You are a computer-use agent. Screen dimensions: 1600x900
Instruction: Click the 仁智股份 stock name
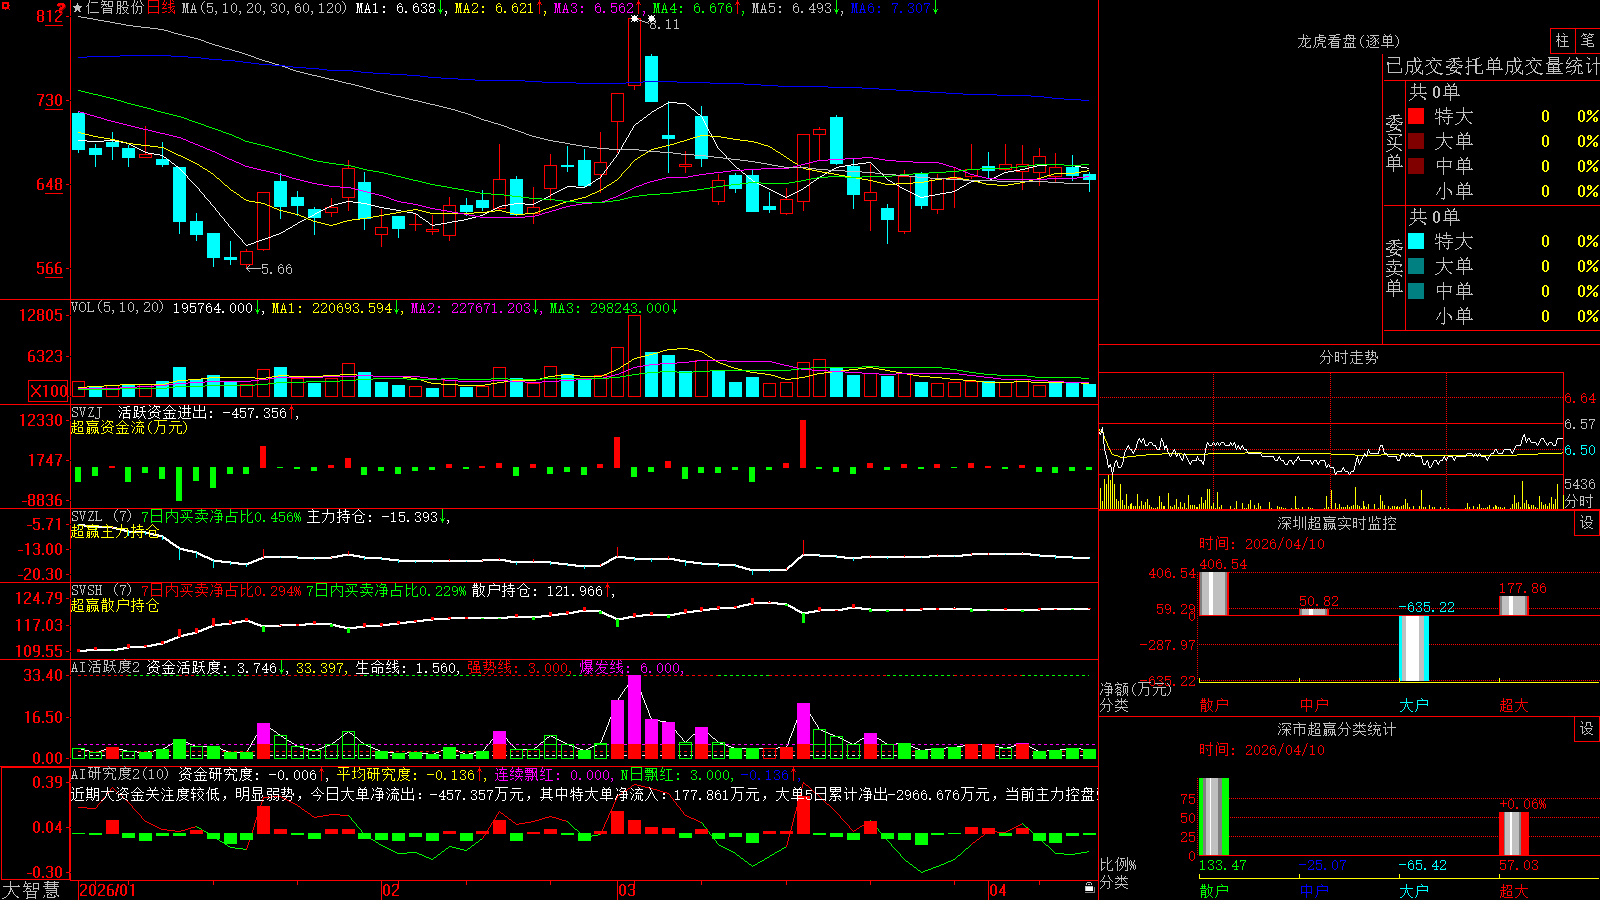115,8
